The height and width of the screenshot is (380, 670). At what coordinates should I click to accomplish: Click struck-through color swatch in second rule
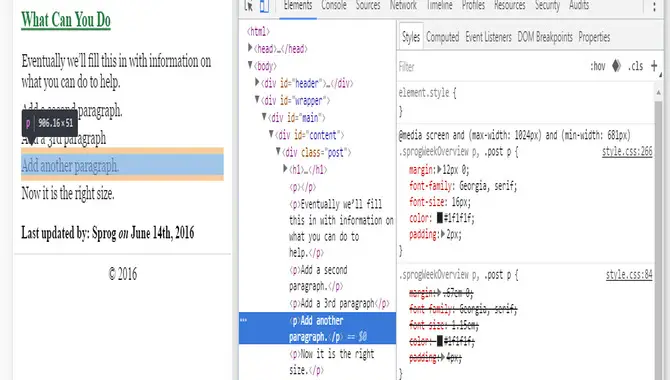click(440, 341)
